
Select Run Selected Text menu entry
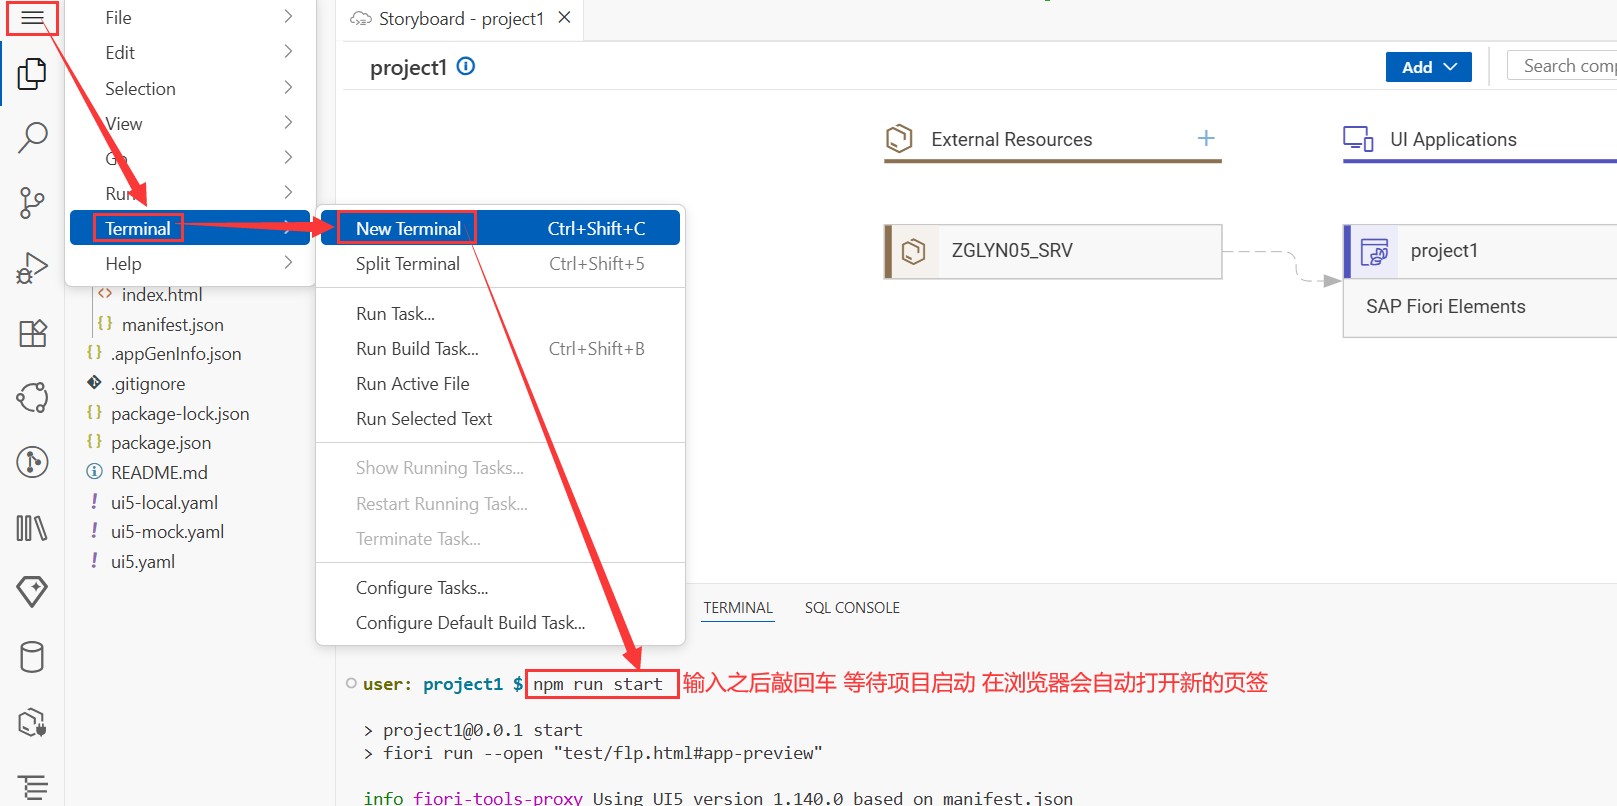click(x=500, y=418)
